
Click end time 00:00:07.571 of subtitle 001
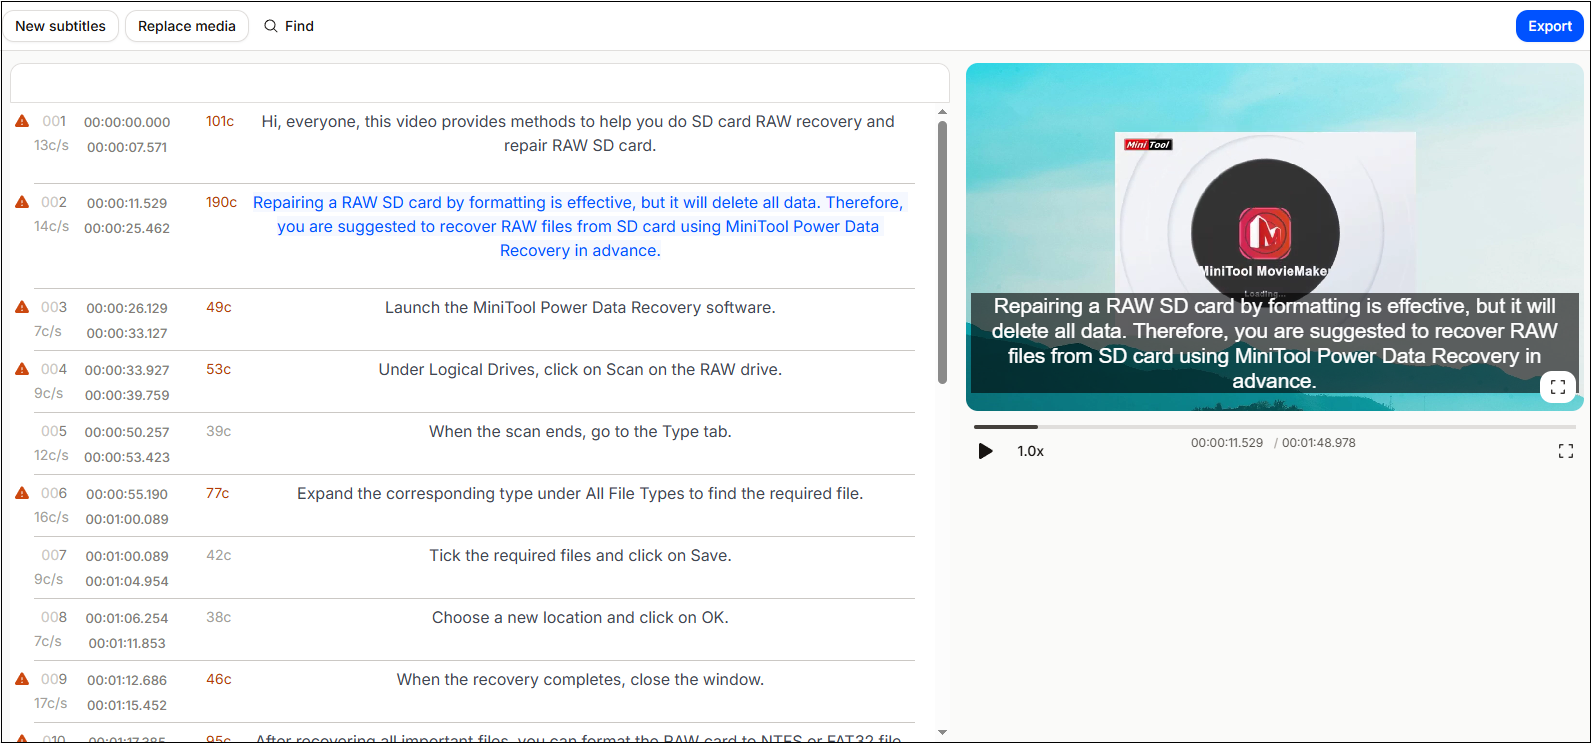[x=127, y=147]
